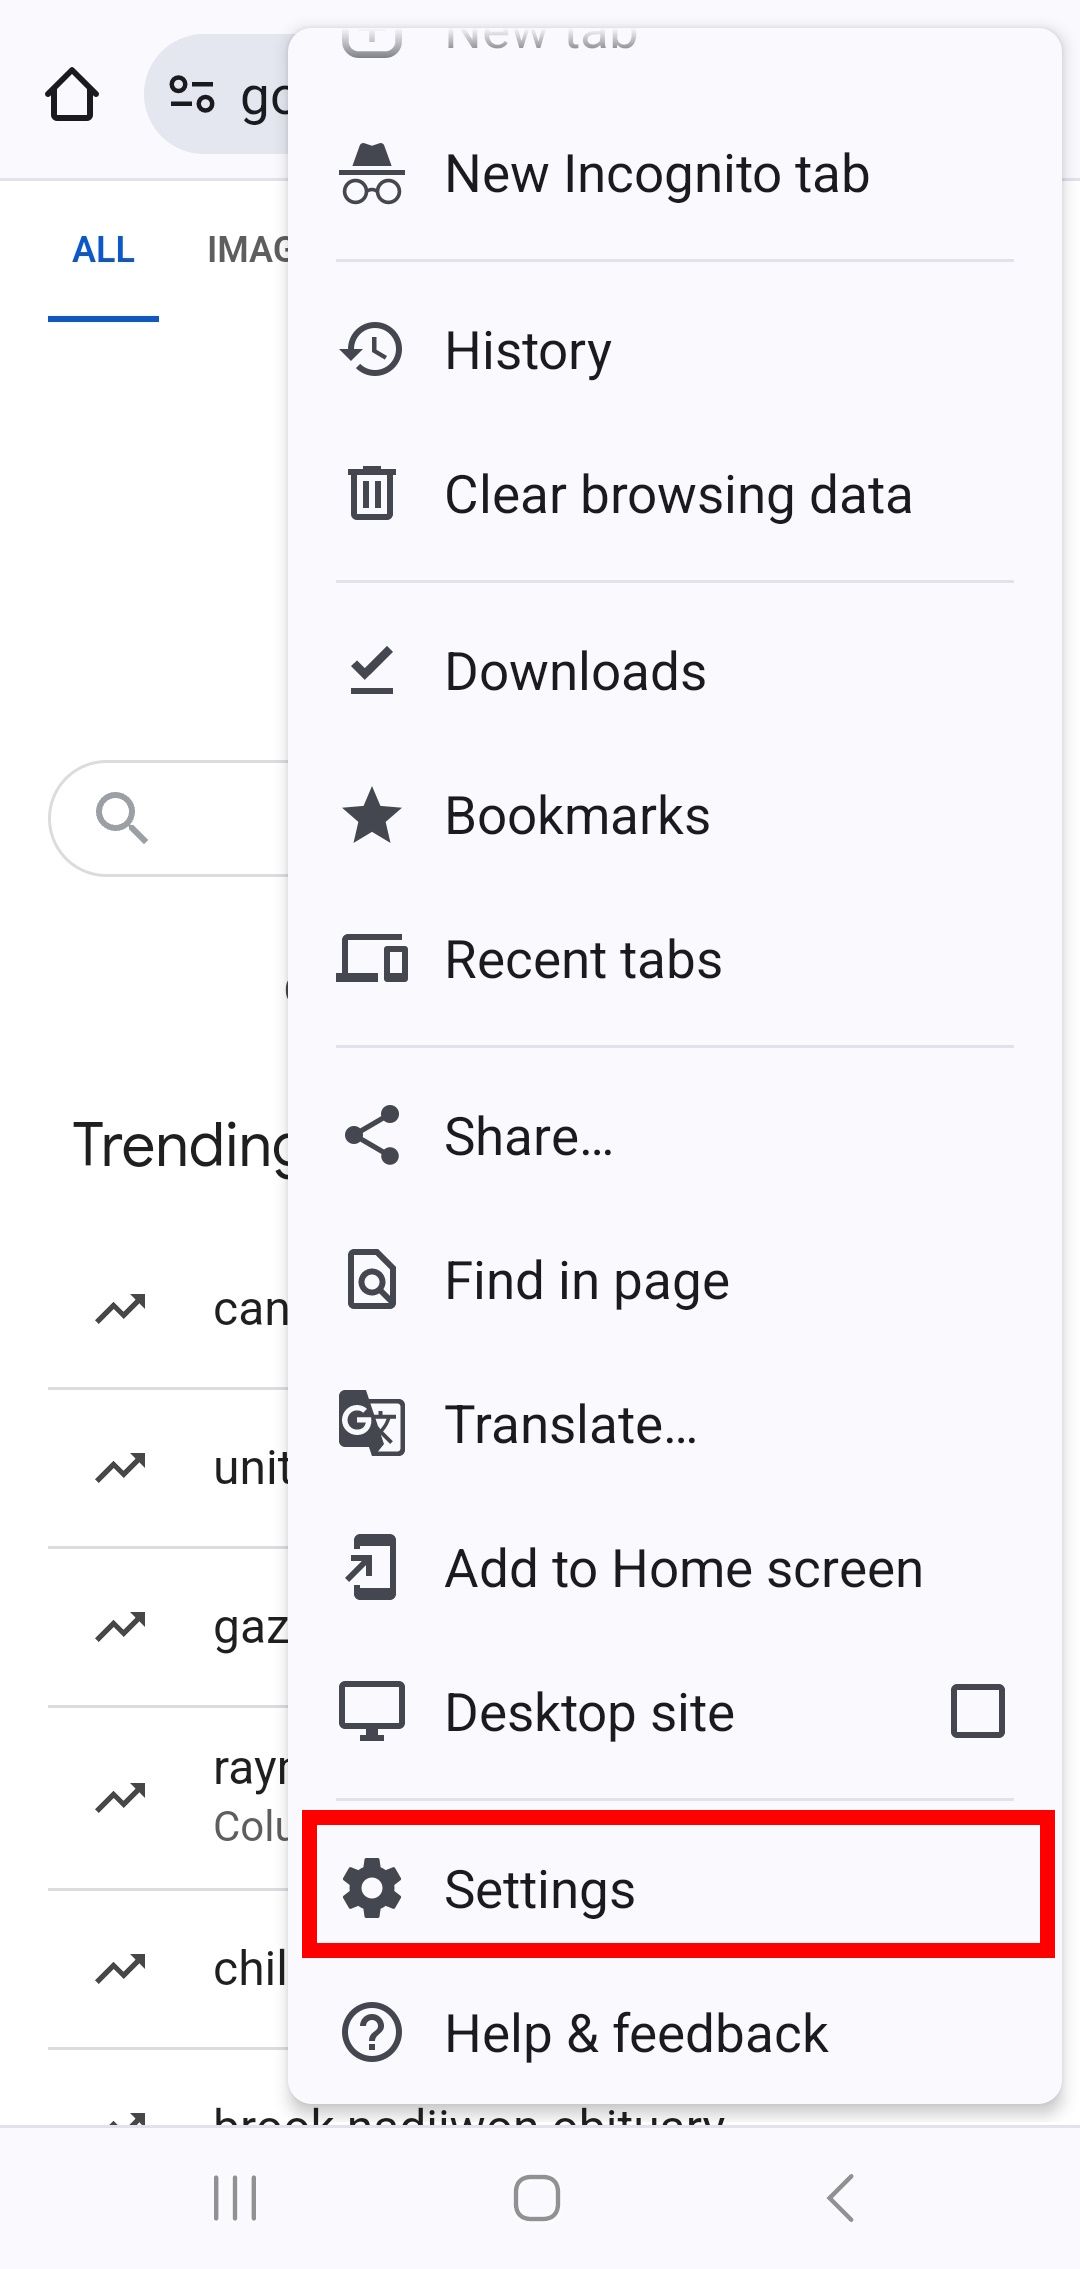Viewport: 1080px width, 2269px height.
Task: Select the History clock icon
Action: (371, 350)
